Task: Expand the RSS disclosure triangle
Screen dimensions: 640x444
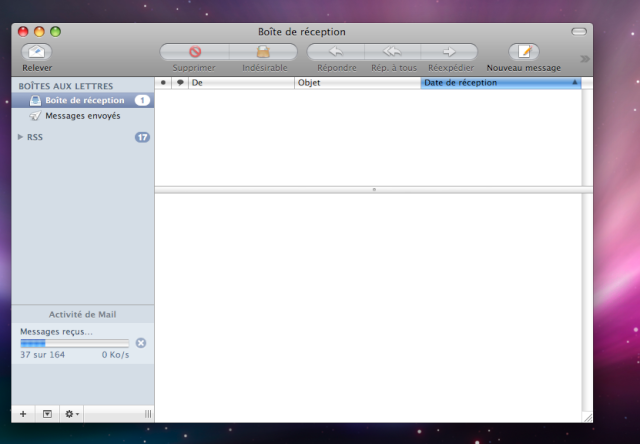Action: click(x=20, y=137)
